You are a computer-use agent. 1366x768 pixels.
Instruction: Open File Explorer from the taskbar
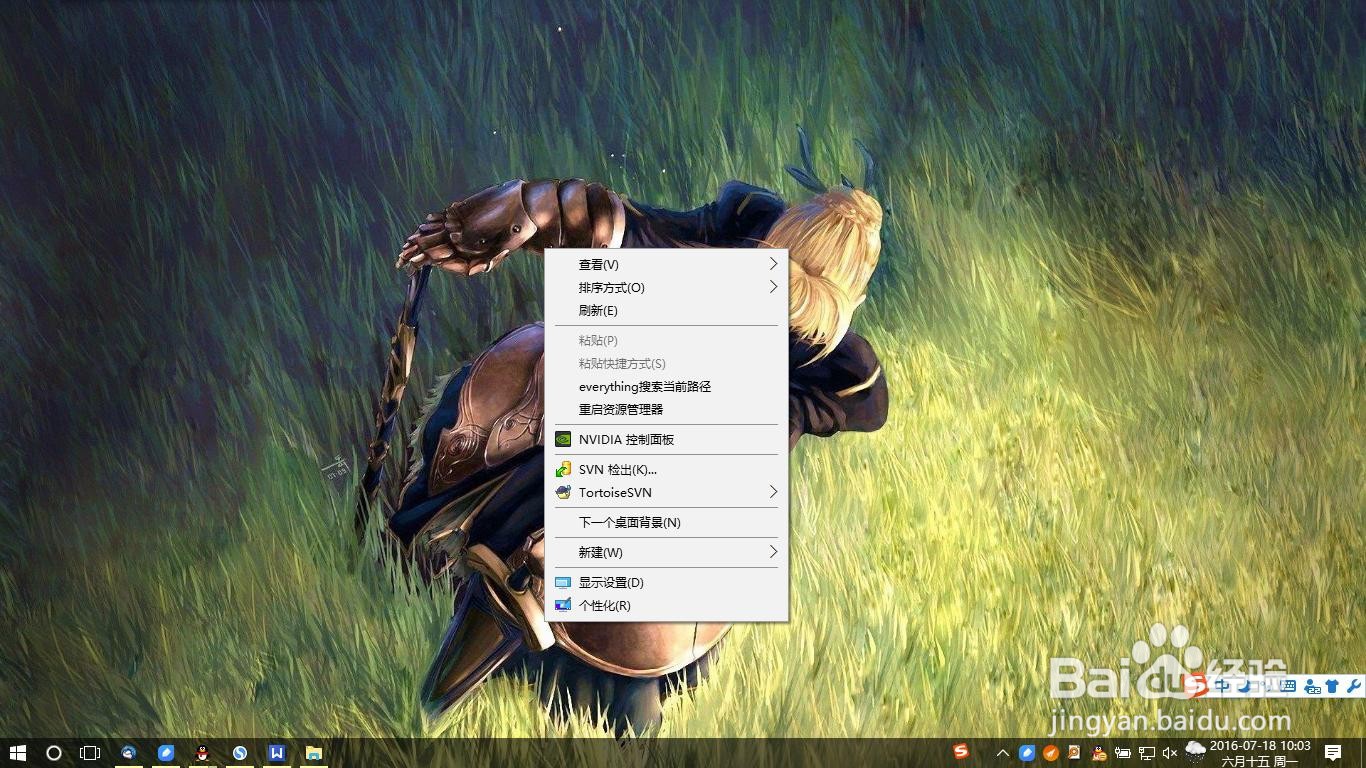314,753
